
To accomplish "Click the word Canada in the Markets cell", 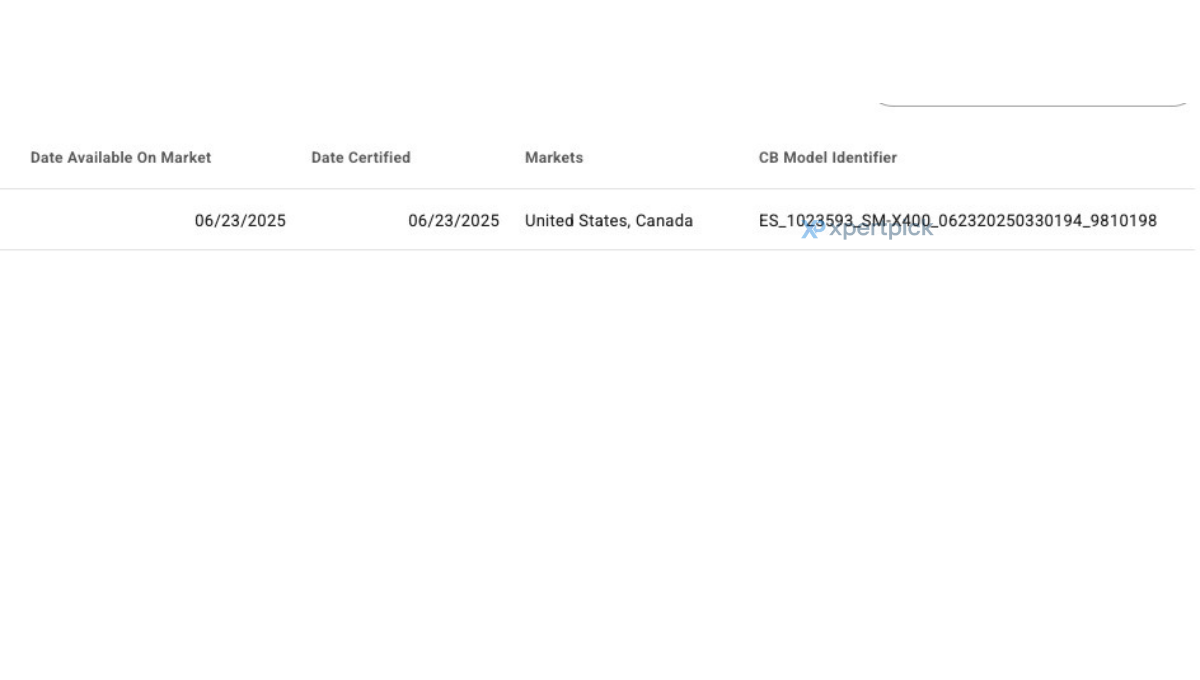I will (664, 221).
